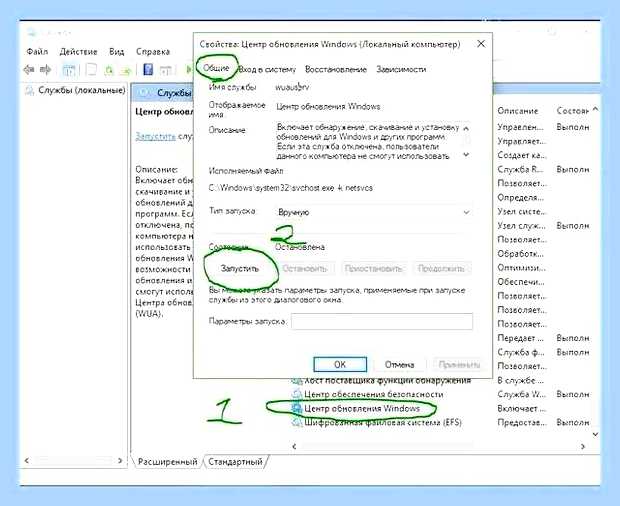Click the Приостановить button
The image size is (620, 506).
tap(373, 269)
